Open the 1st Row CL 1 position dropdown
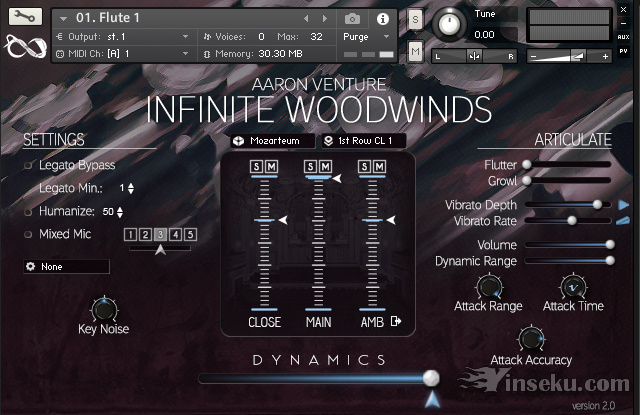This screenshot has height=415, width=640. [x=362, y=141]
